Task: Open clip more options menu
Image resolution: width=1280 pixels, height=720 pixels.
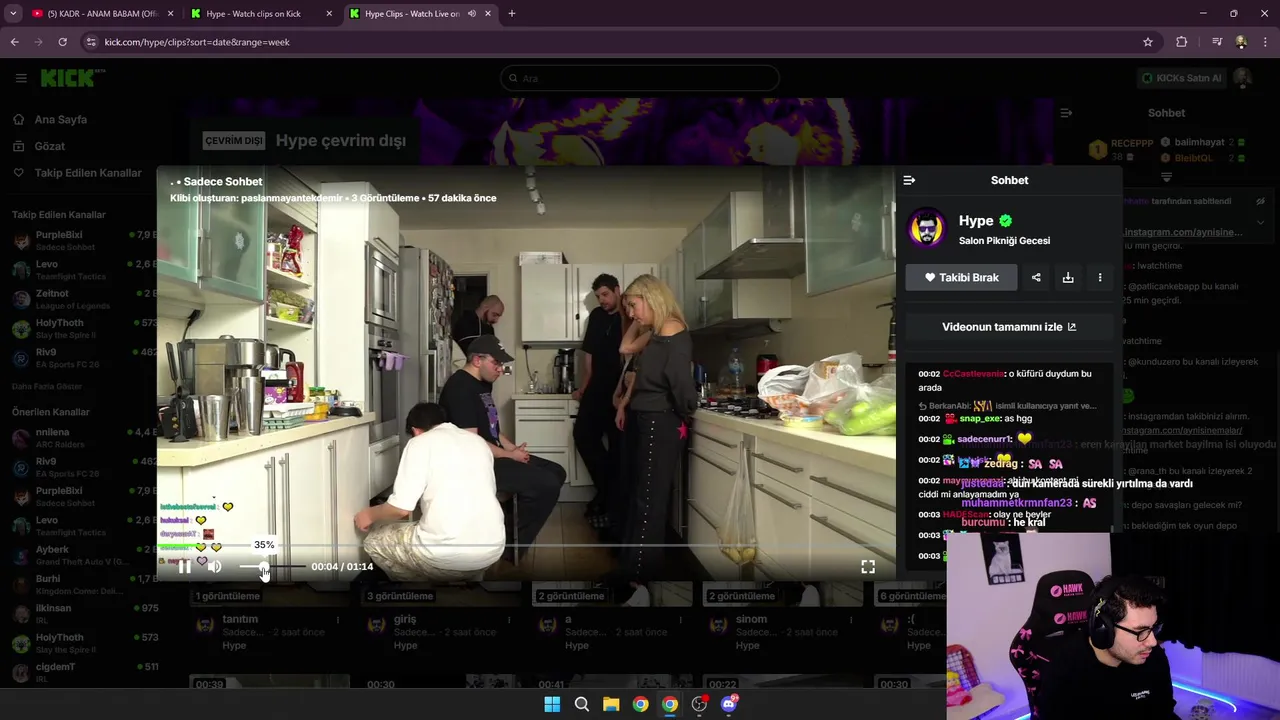Action: click(1100, 277)
